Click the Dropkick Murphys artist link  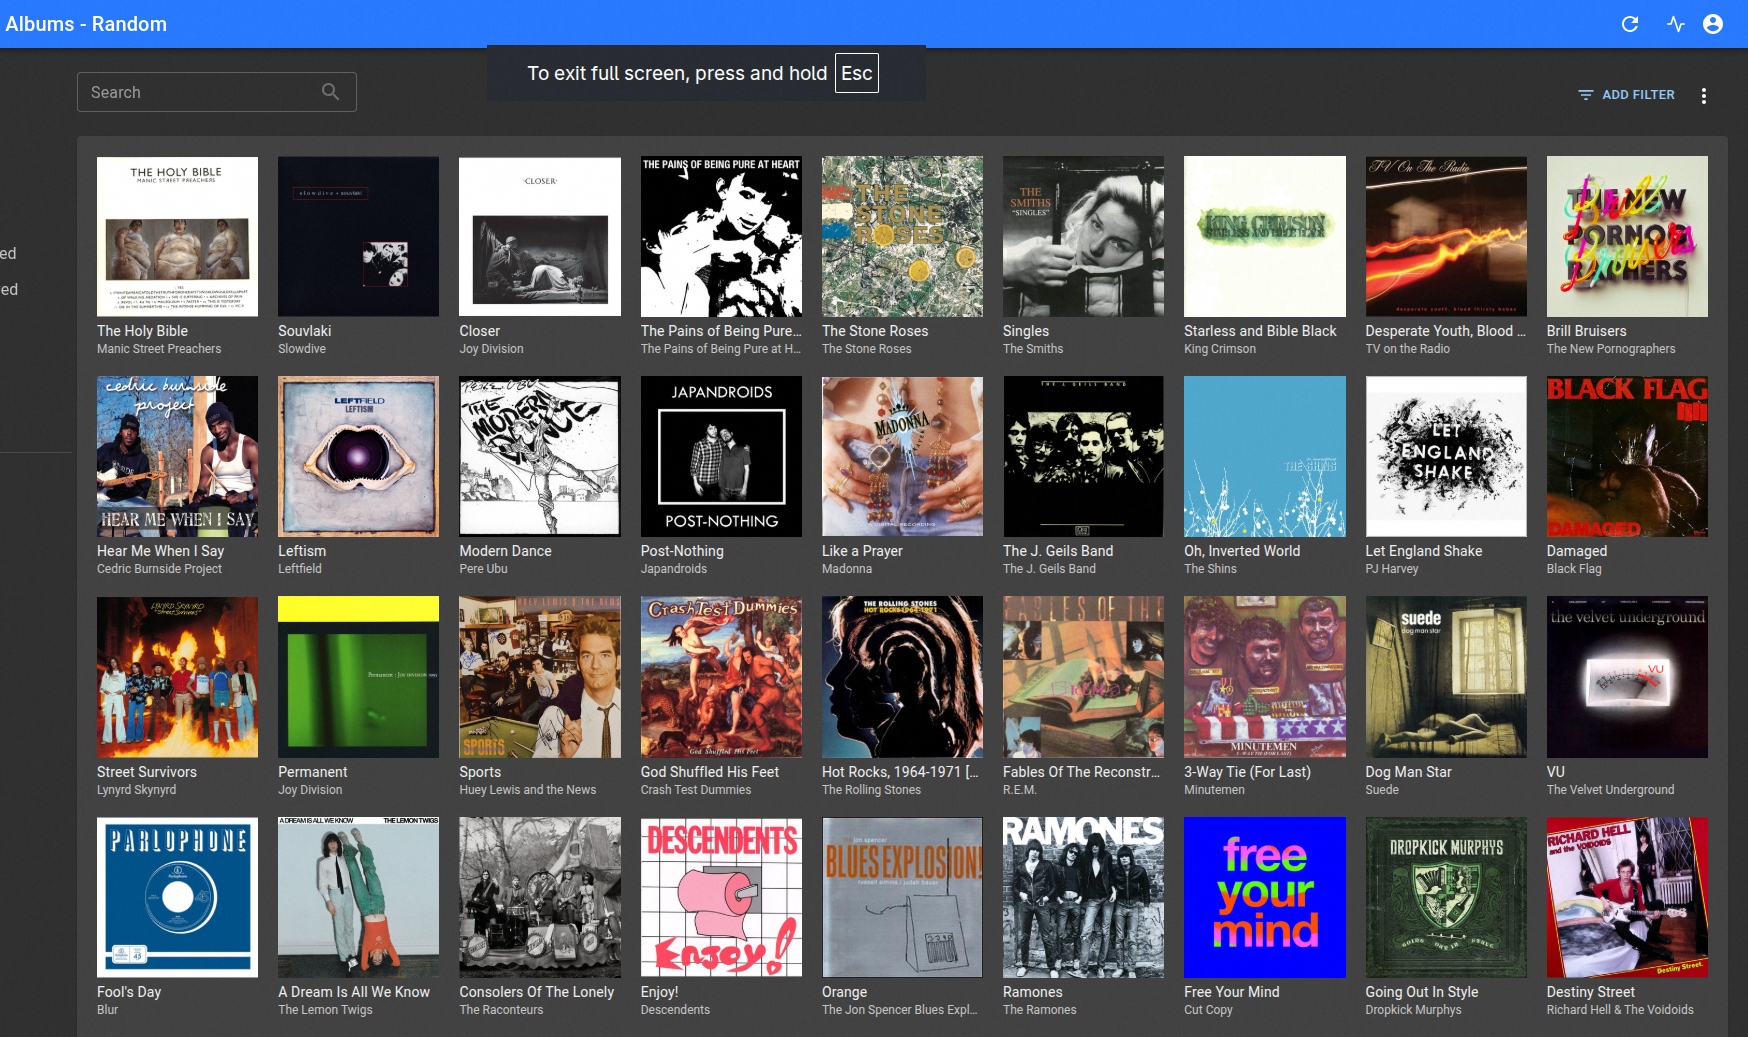1413,1010
